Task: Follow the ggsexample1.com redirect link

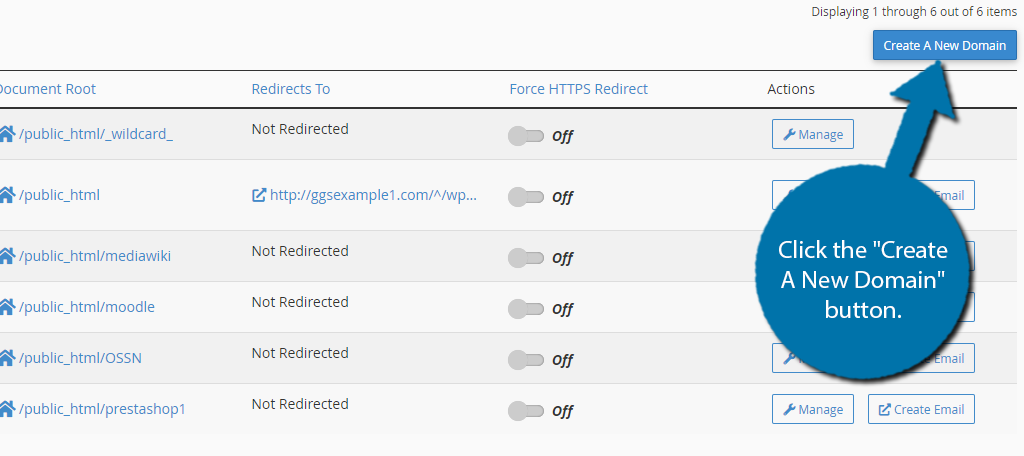Action: pyautogui.click(x=373, y=195)
